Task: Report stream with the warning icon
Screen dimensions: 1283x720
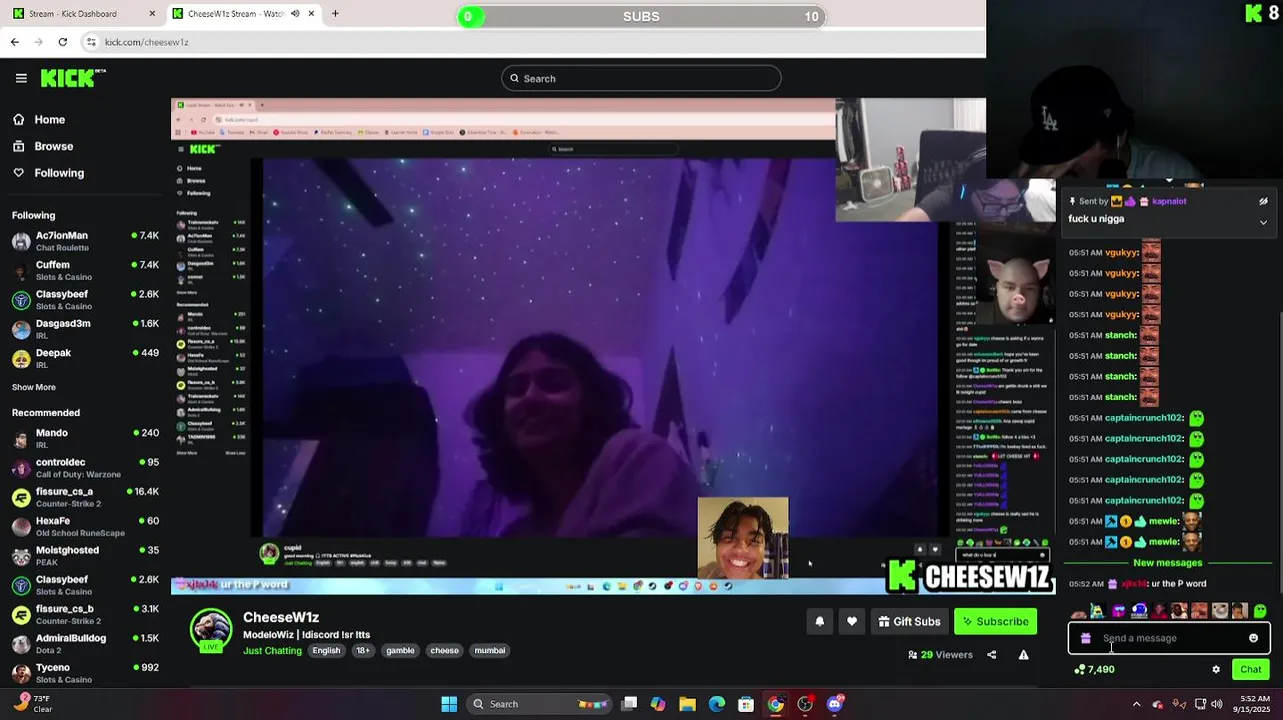Action: 1023,655
